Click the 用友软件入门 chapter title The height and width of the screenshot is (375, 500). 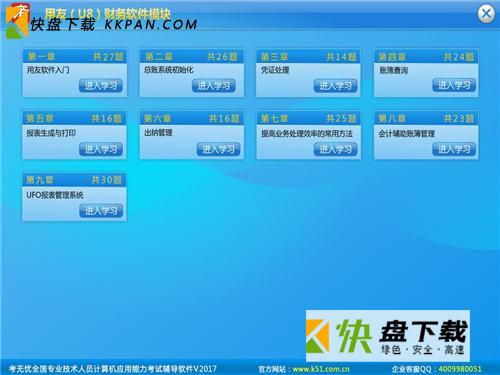click(48, 70)
